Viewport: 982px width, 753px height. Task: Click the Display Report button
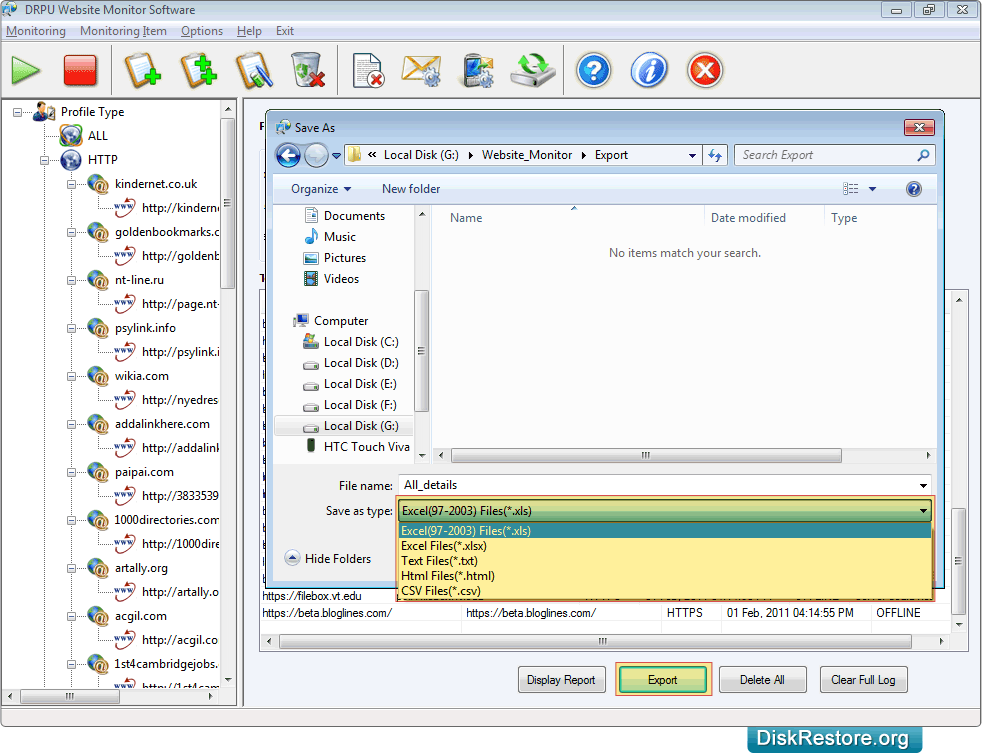[561, 680]
